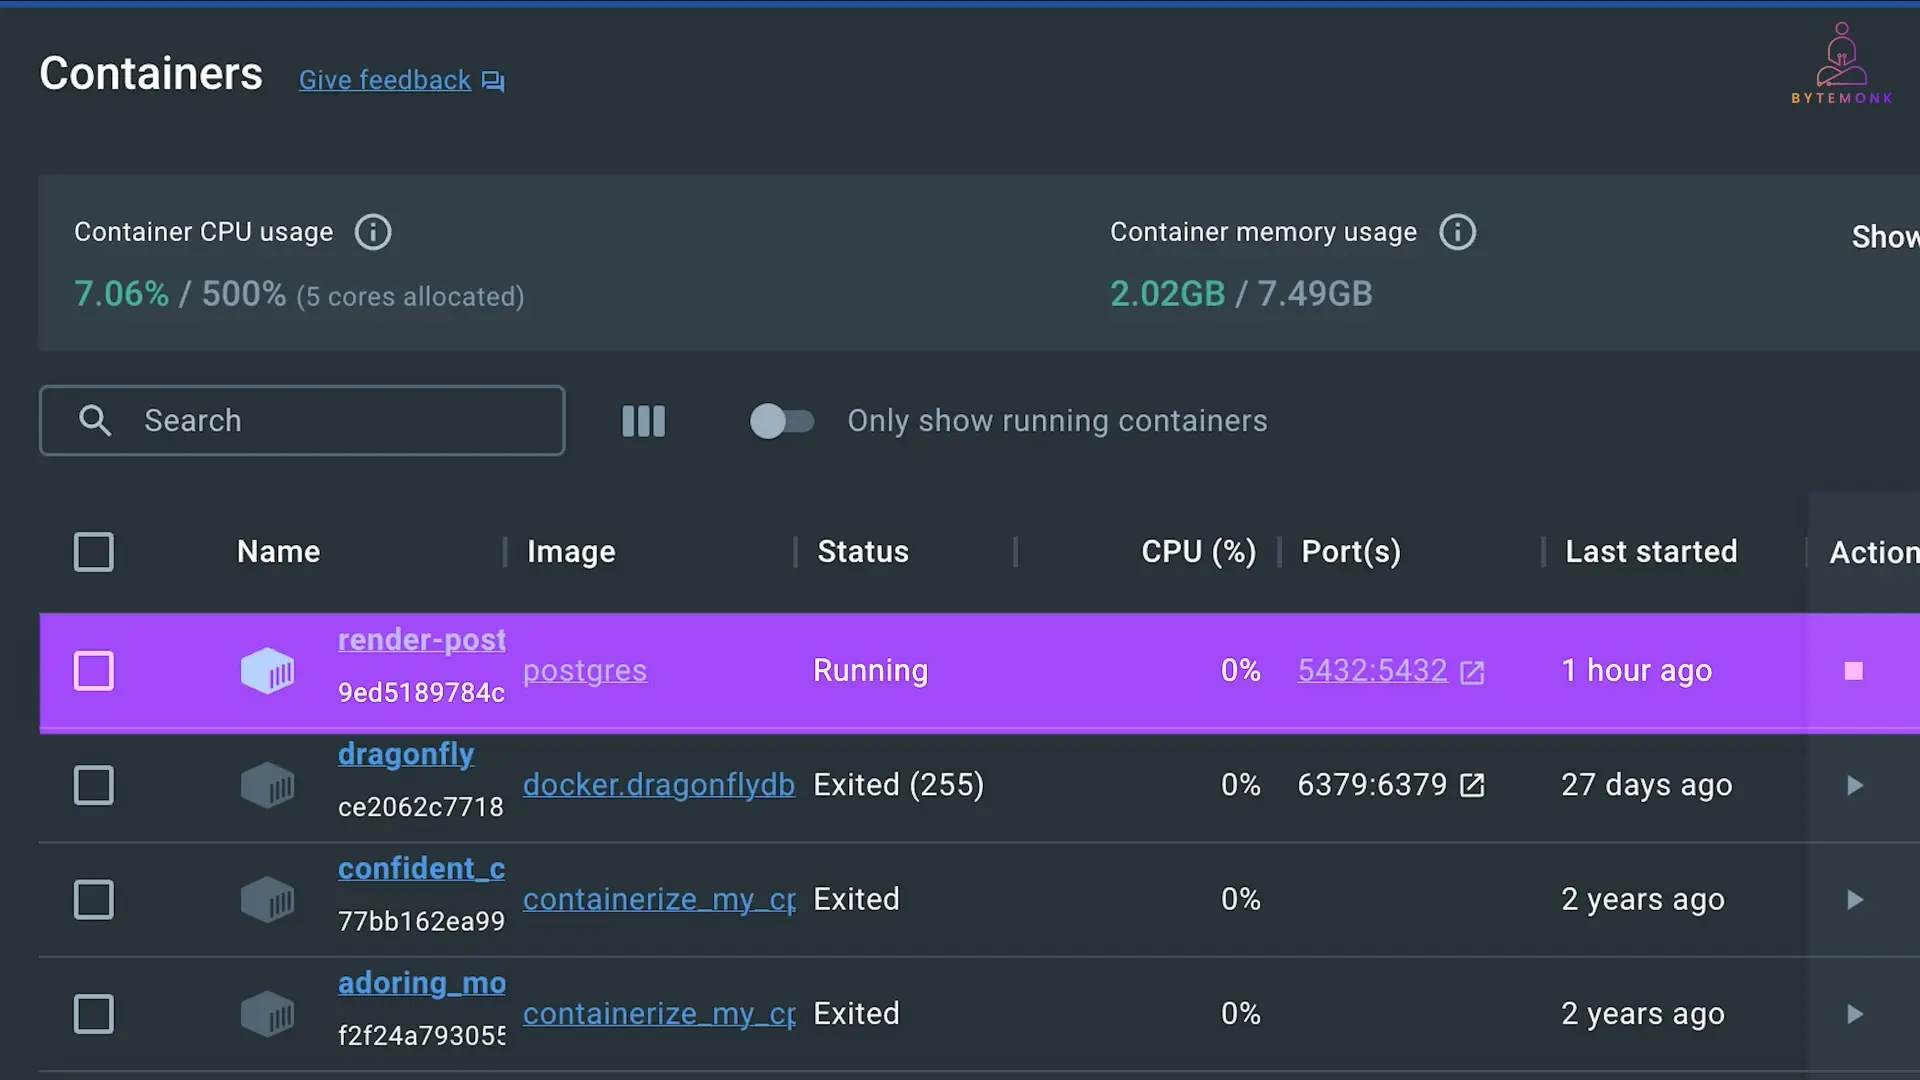This screenshot has height=1080, width=1920.
Task: Stop the render-post container
Action: click(x=1854, y=671)
